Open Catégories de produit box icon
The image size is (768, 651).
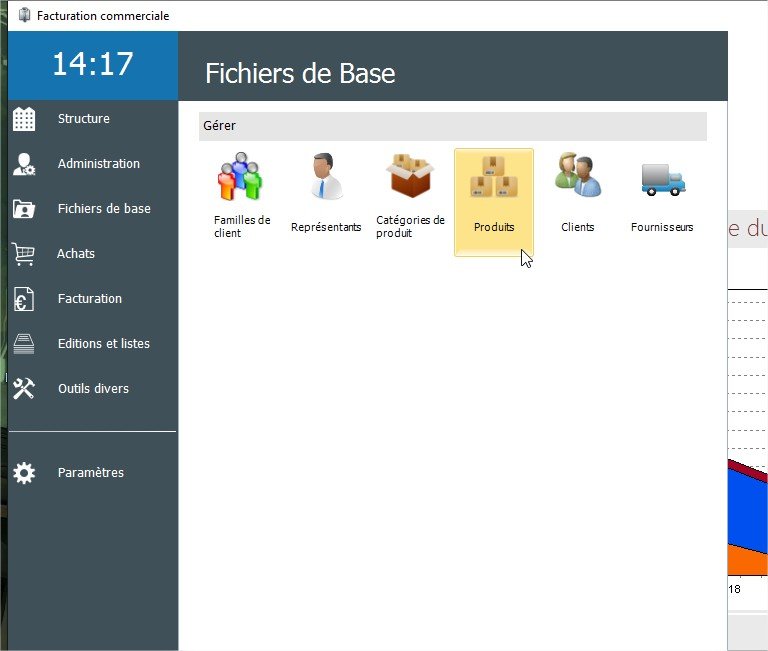[410, 175]
